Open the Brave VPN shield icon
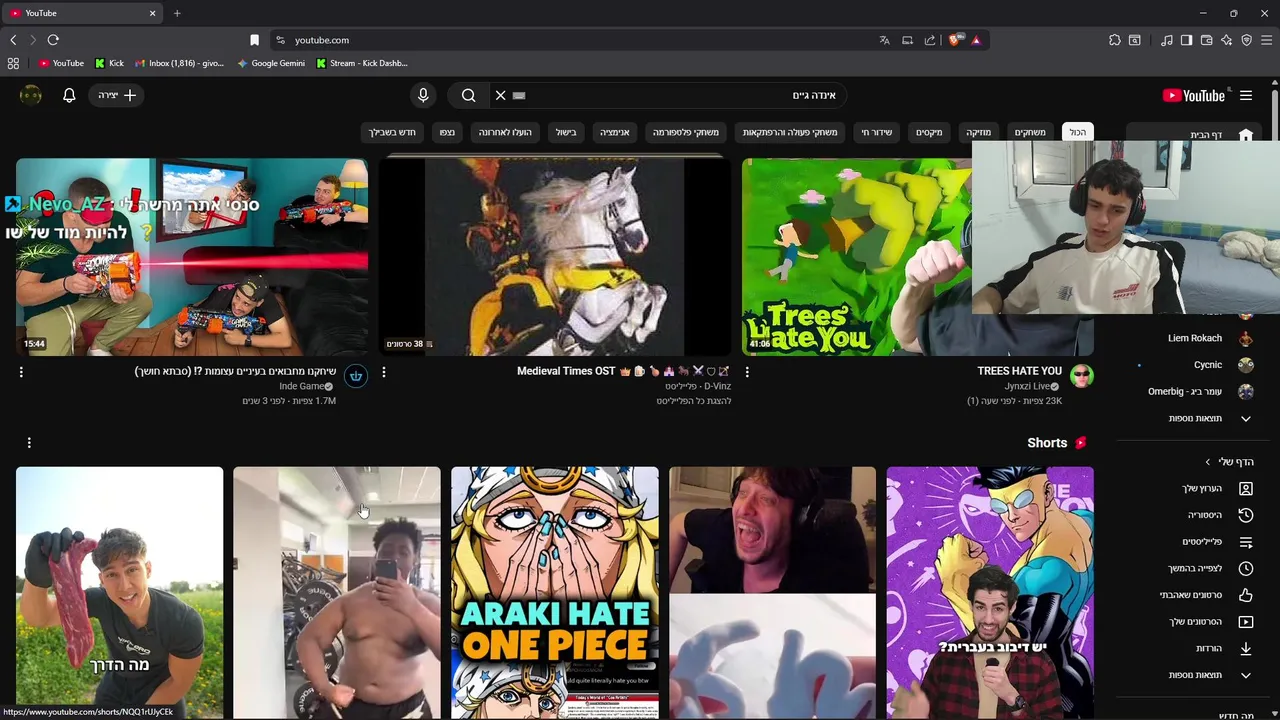This screenshot has width=1280, height=720. pos(1247,40)
